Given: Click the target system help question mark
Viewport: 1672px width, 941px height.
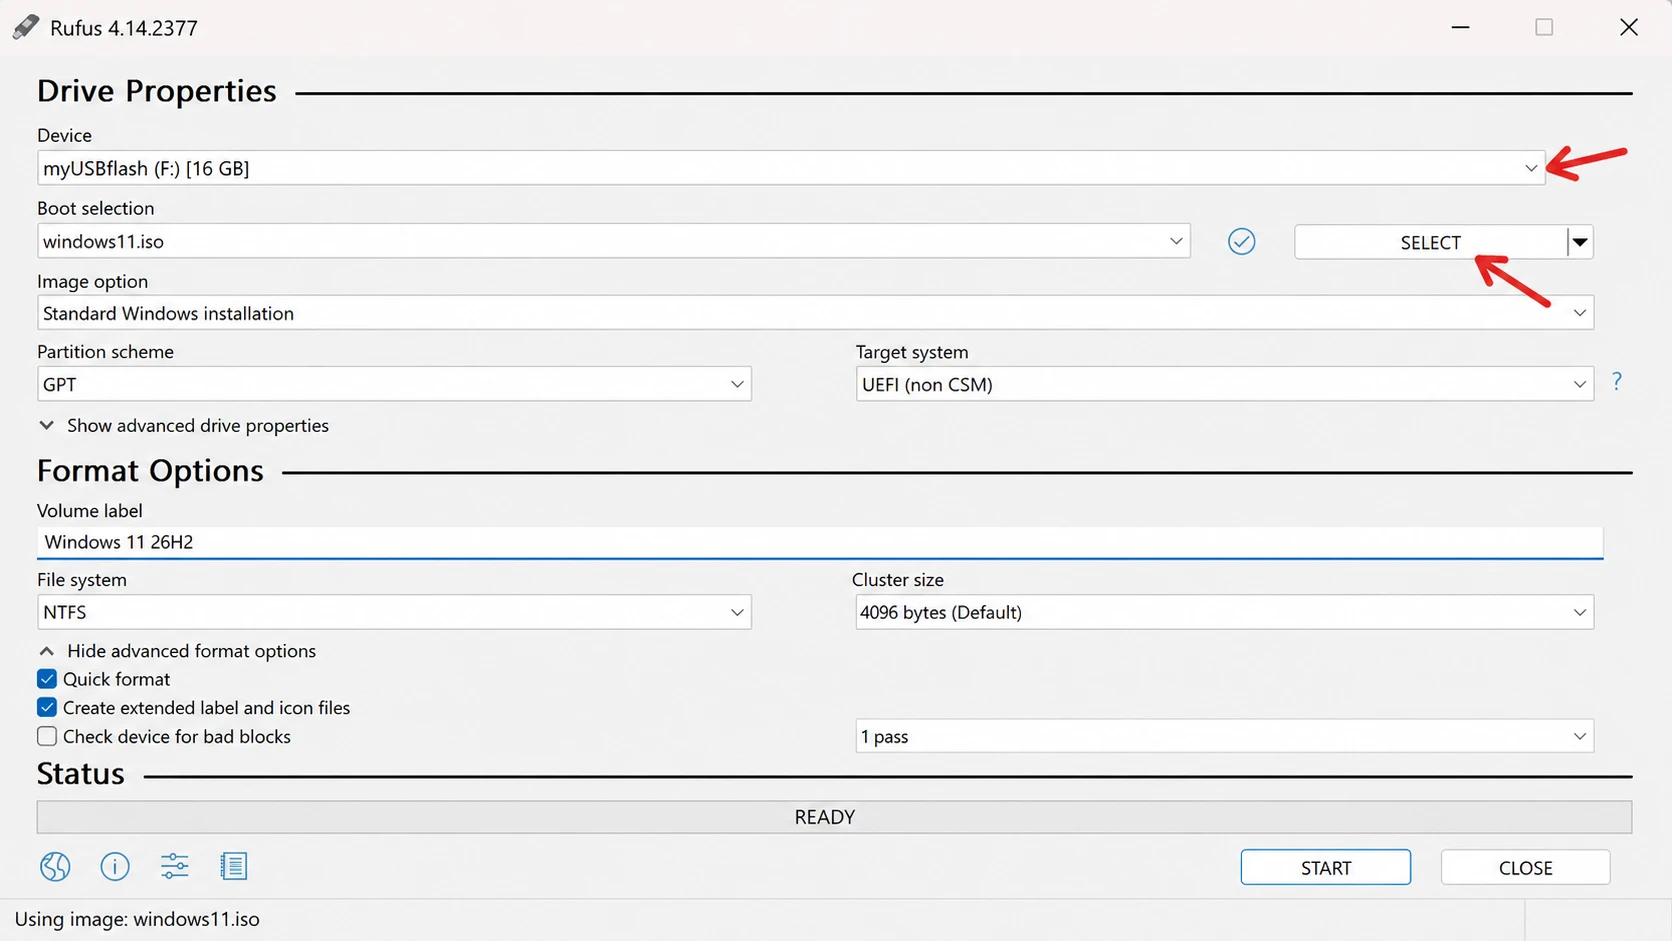Looking at the screenshot, I should [x=1617, y=381].
